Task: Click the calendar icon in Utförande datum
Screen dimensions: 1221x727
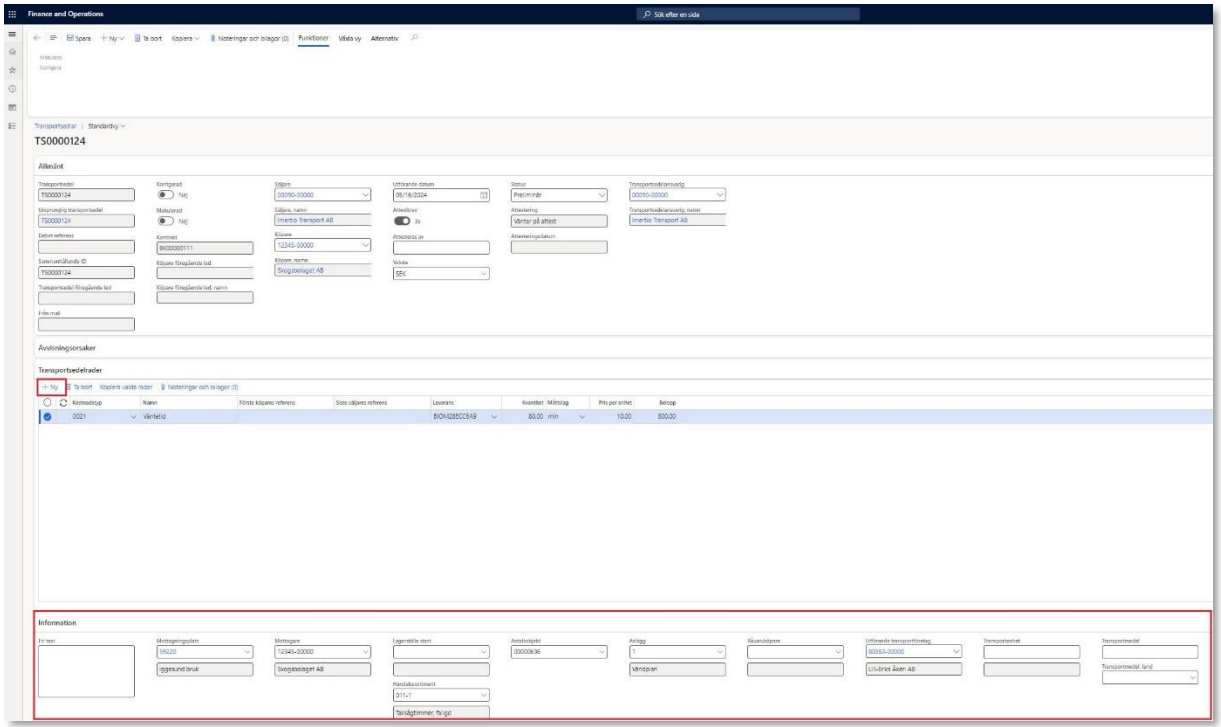Action: pos(484,195)
